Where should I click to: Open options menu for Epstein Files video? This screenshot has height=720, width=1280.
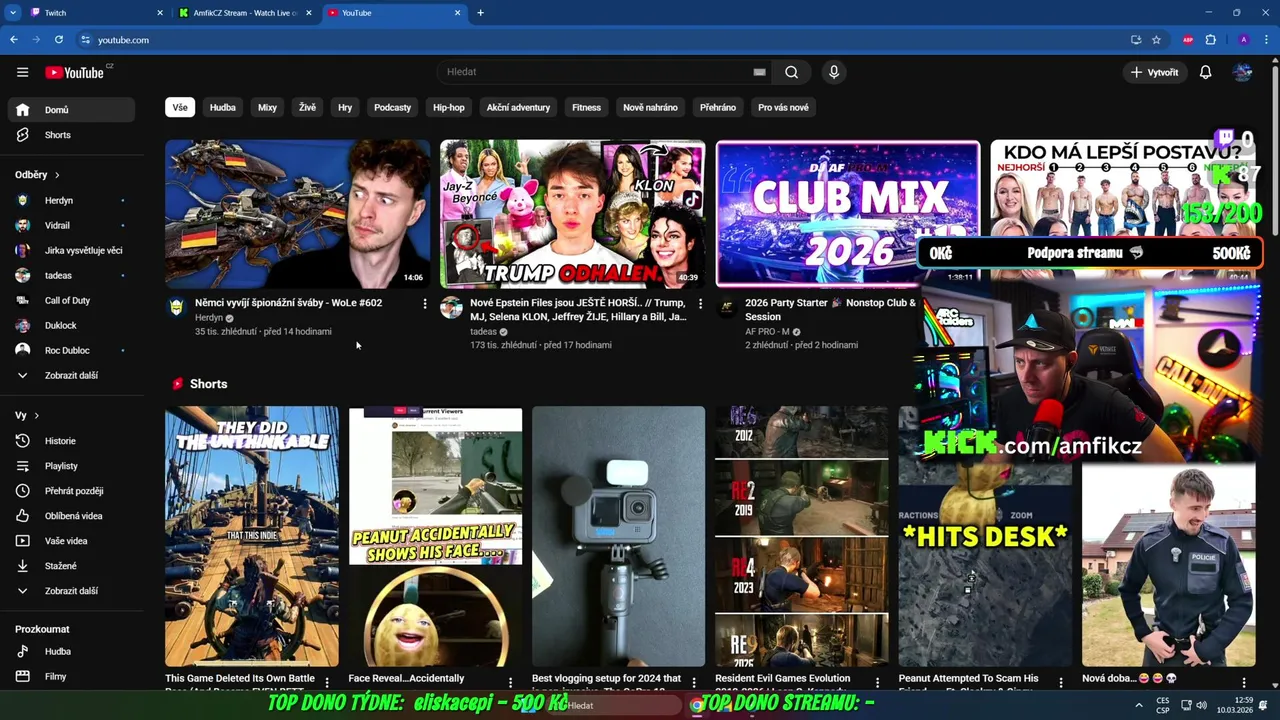coord(700,303)
